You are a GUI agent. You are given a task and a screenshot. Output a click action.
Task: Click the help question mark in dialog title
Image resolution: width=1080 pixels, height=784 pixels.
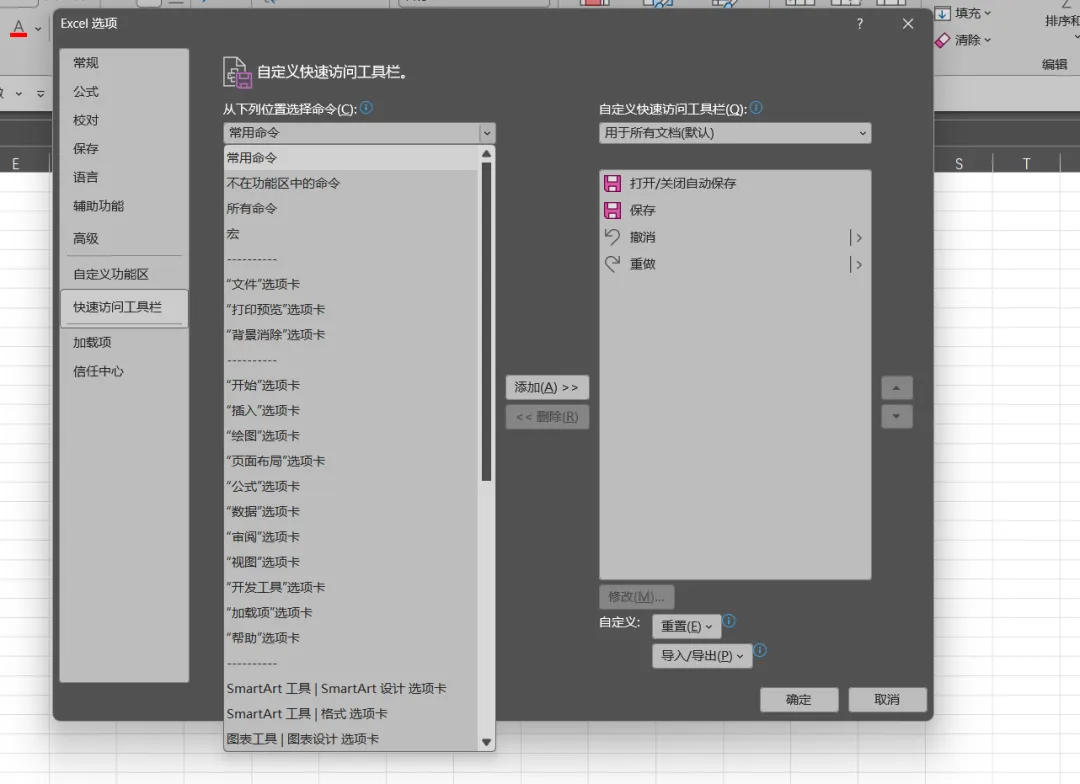(860, 24)
